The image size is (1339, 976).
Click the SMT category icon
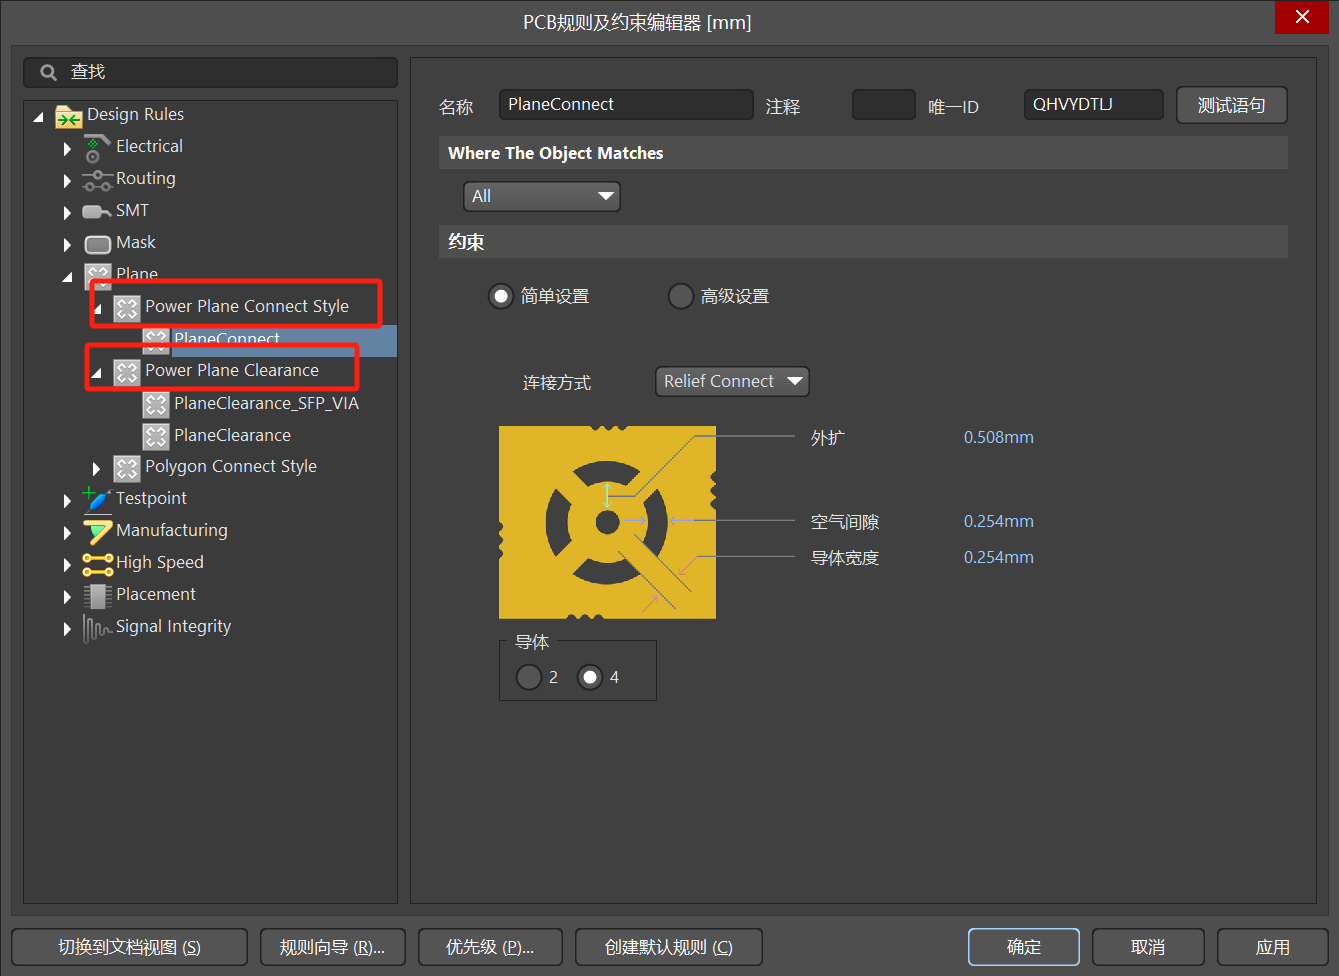(x=97, y=211)
